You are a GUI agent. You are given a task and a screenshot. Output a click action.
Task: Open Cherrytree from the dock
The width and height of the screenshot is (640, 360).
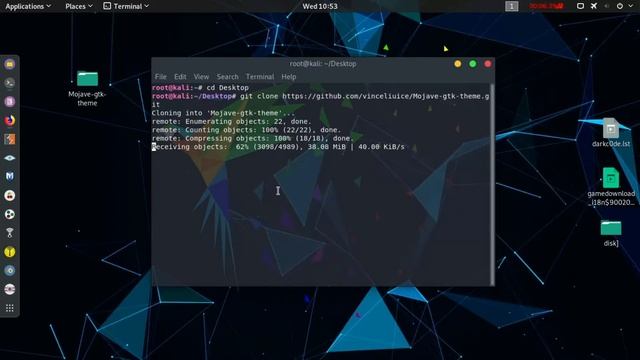coord(10,196)
